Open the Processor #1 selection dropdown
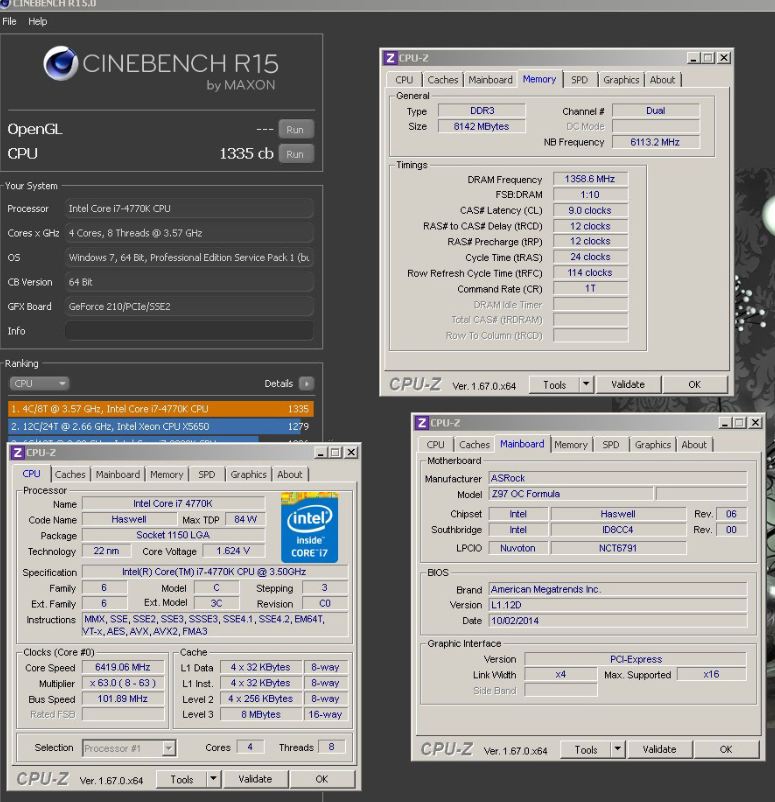Image resolution: width=775 pixels, height=802 pixels. pos(169,748)
